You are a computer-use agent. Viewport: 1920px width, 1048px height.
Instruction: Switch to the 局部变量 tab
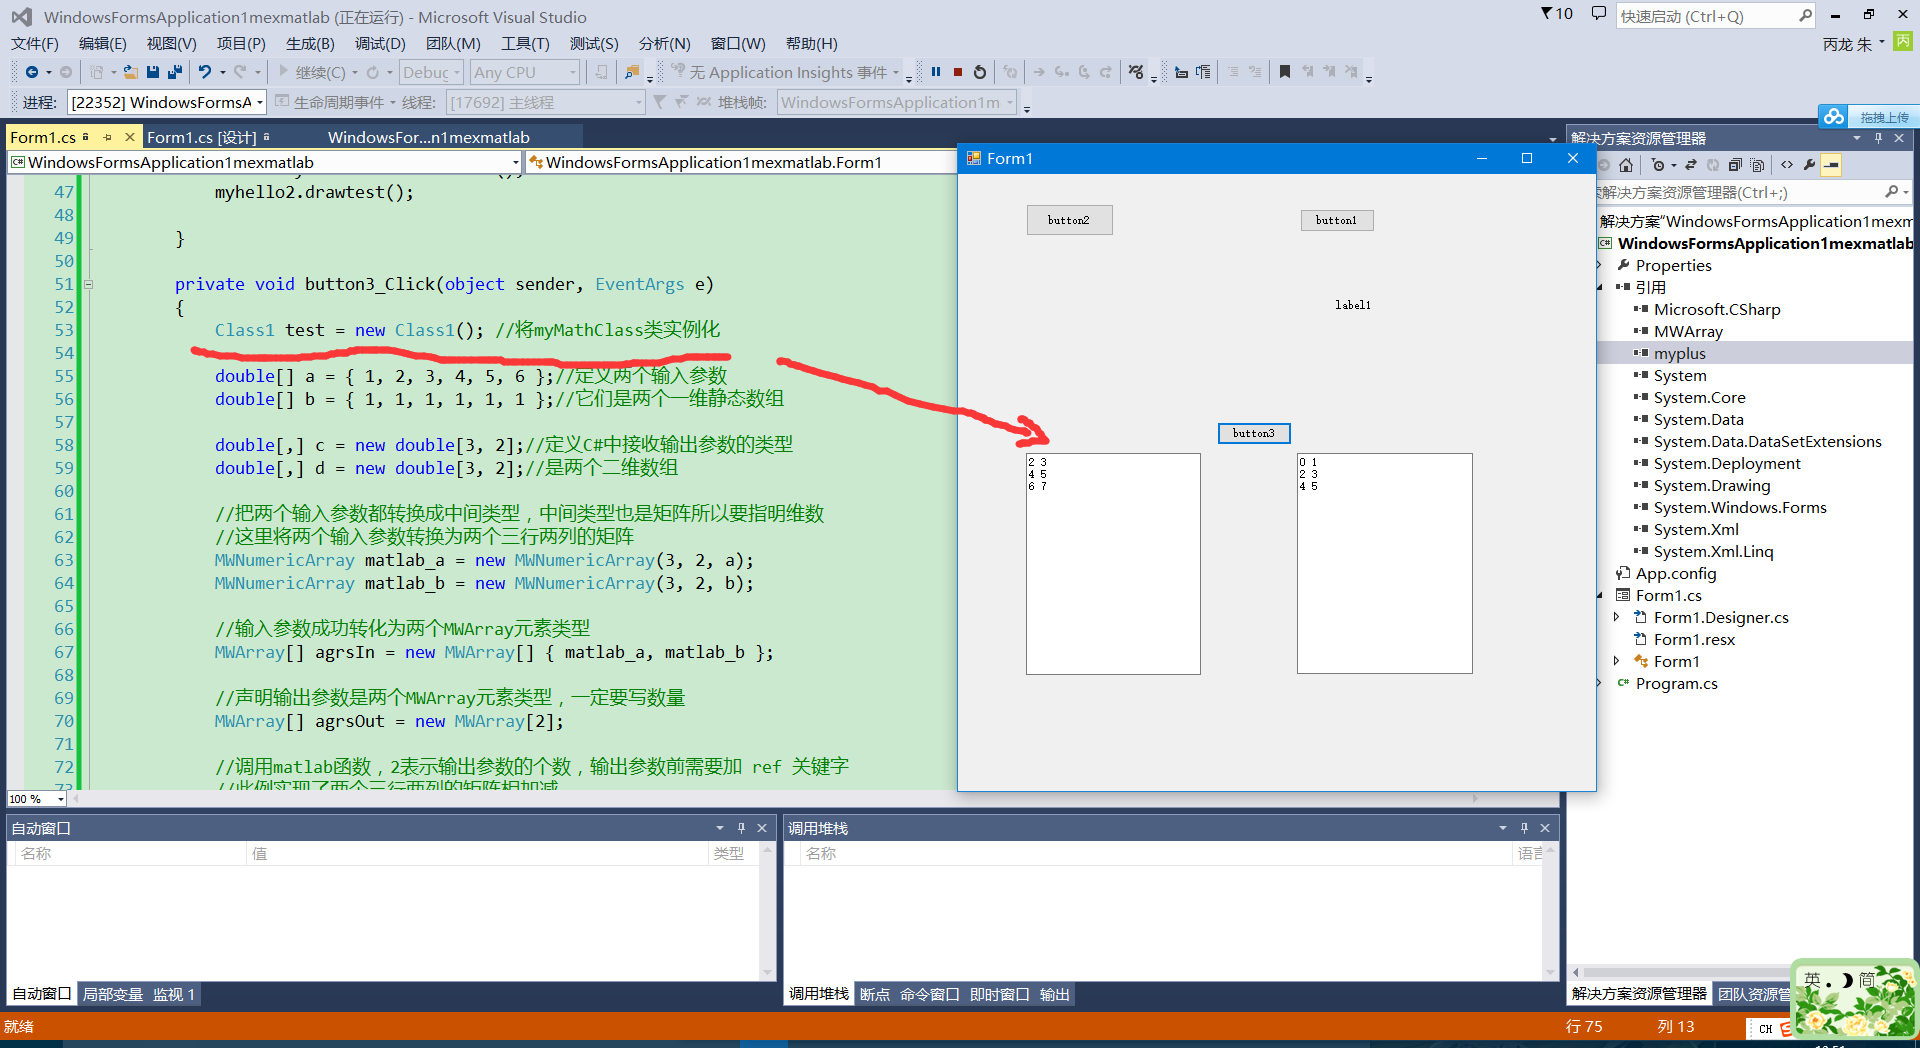113,994
